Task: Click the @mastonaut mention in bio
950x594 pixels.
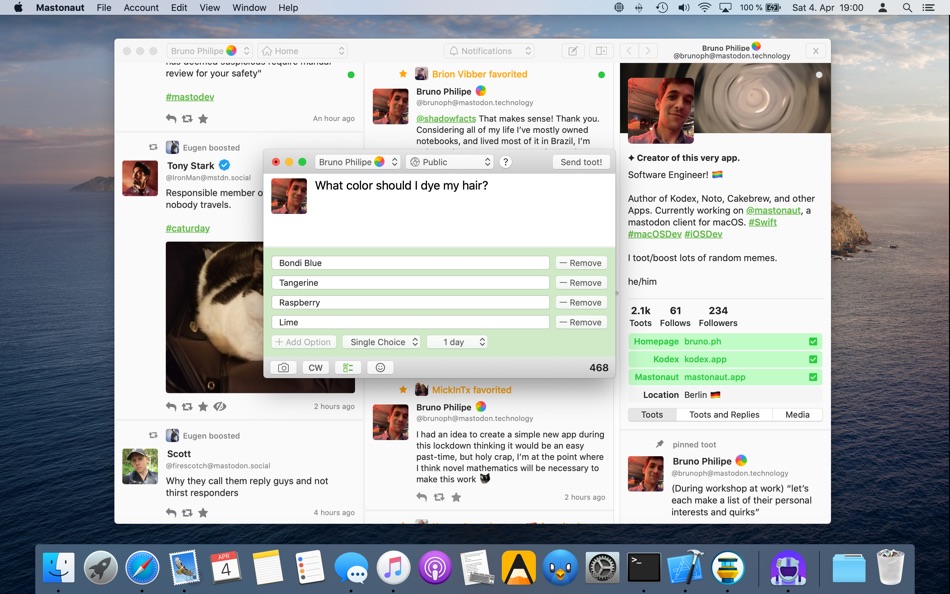Action: [773, 210]
